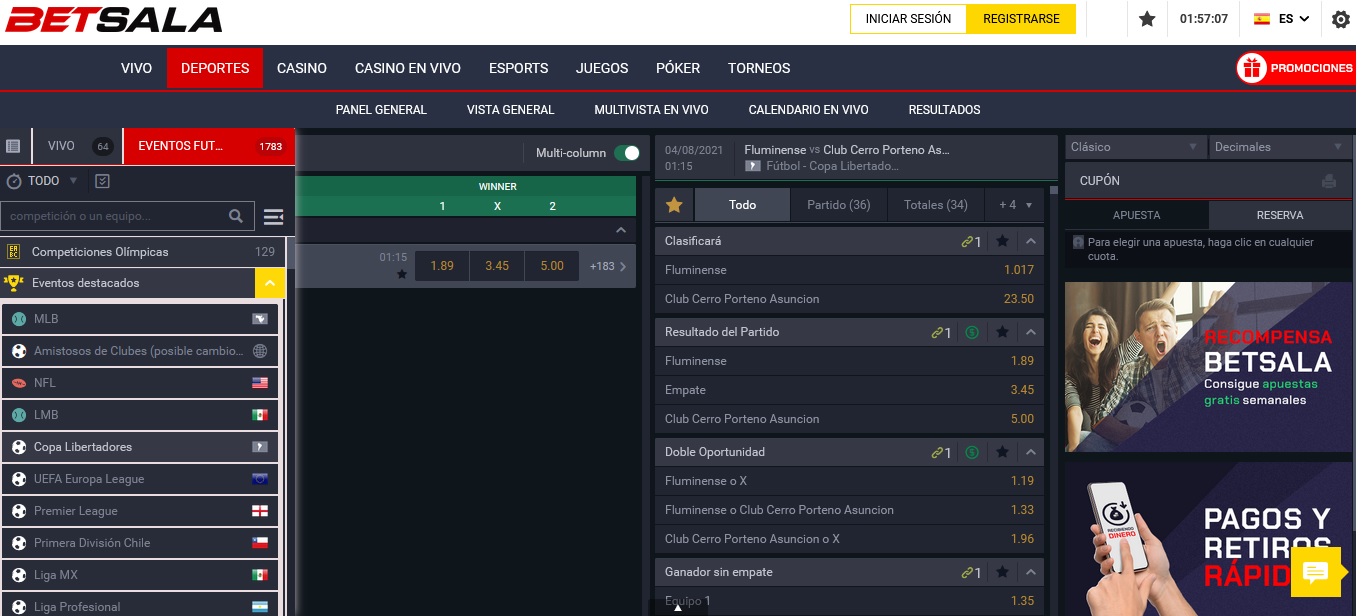Screen dimensions: 1366x616
Task: Select Fluminense o X at 1.19
Action: point(849,481)
